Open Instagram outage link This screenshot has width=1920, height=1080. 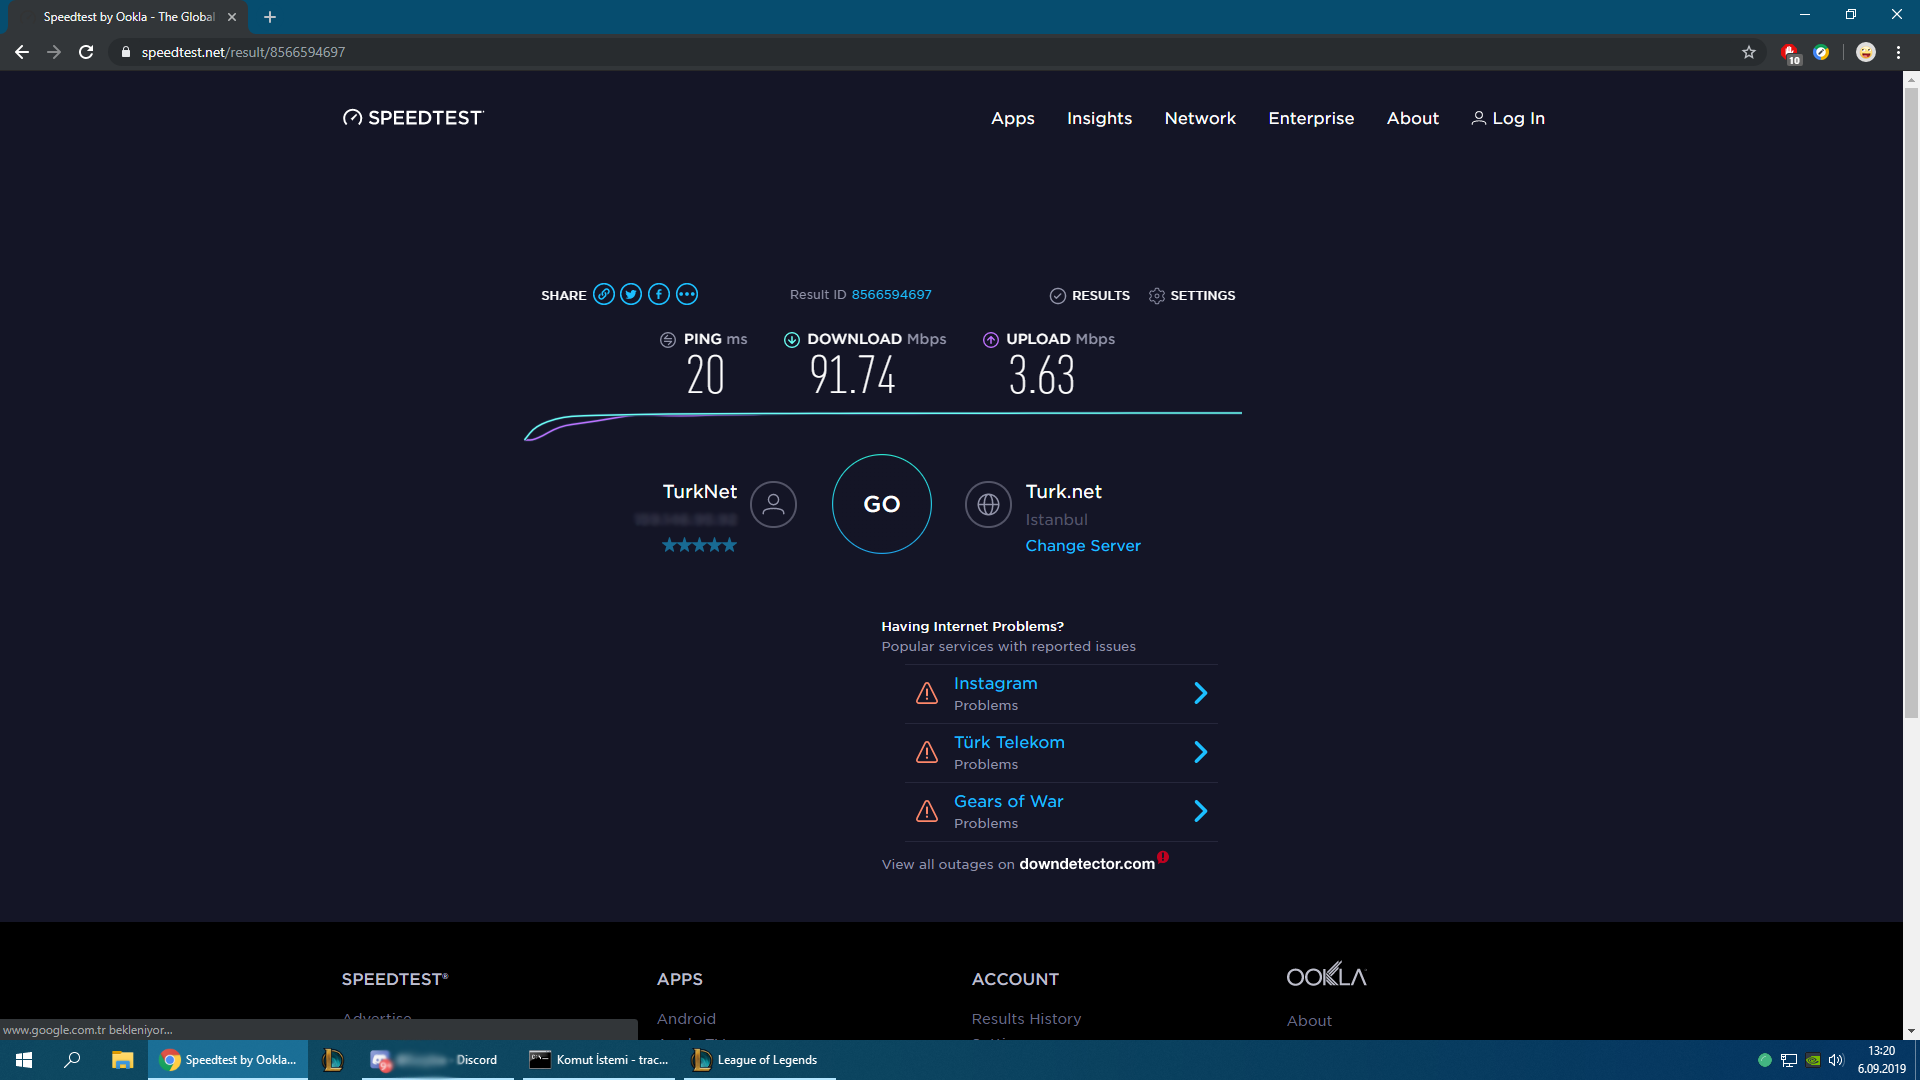click(x=995, y=683)
